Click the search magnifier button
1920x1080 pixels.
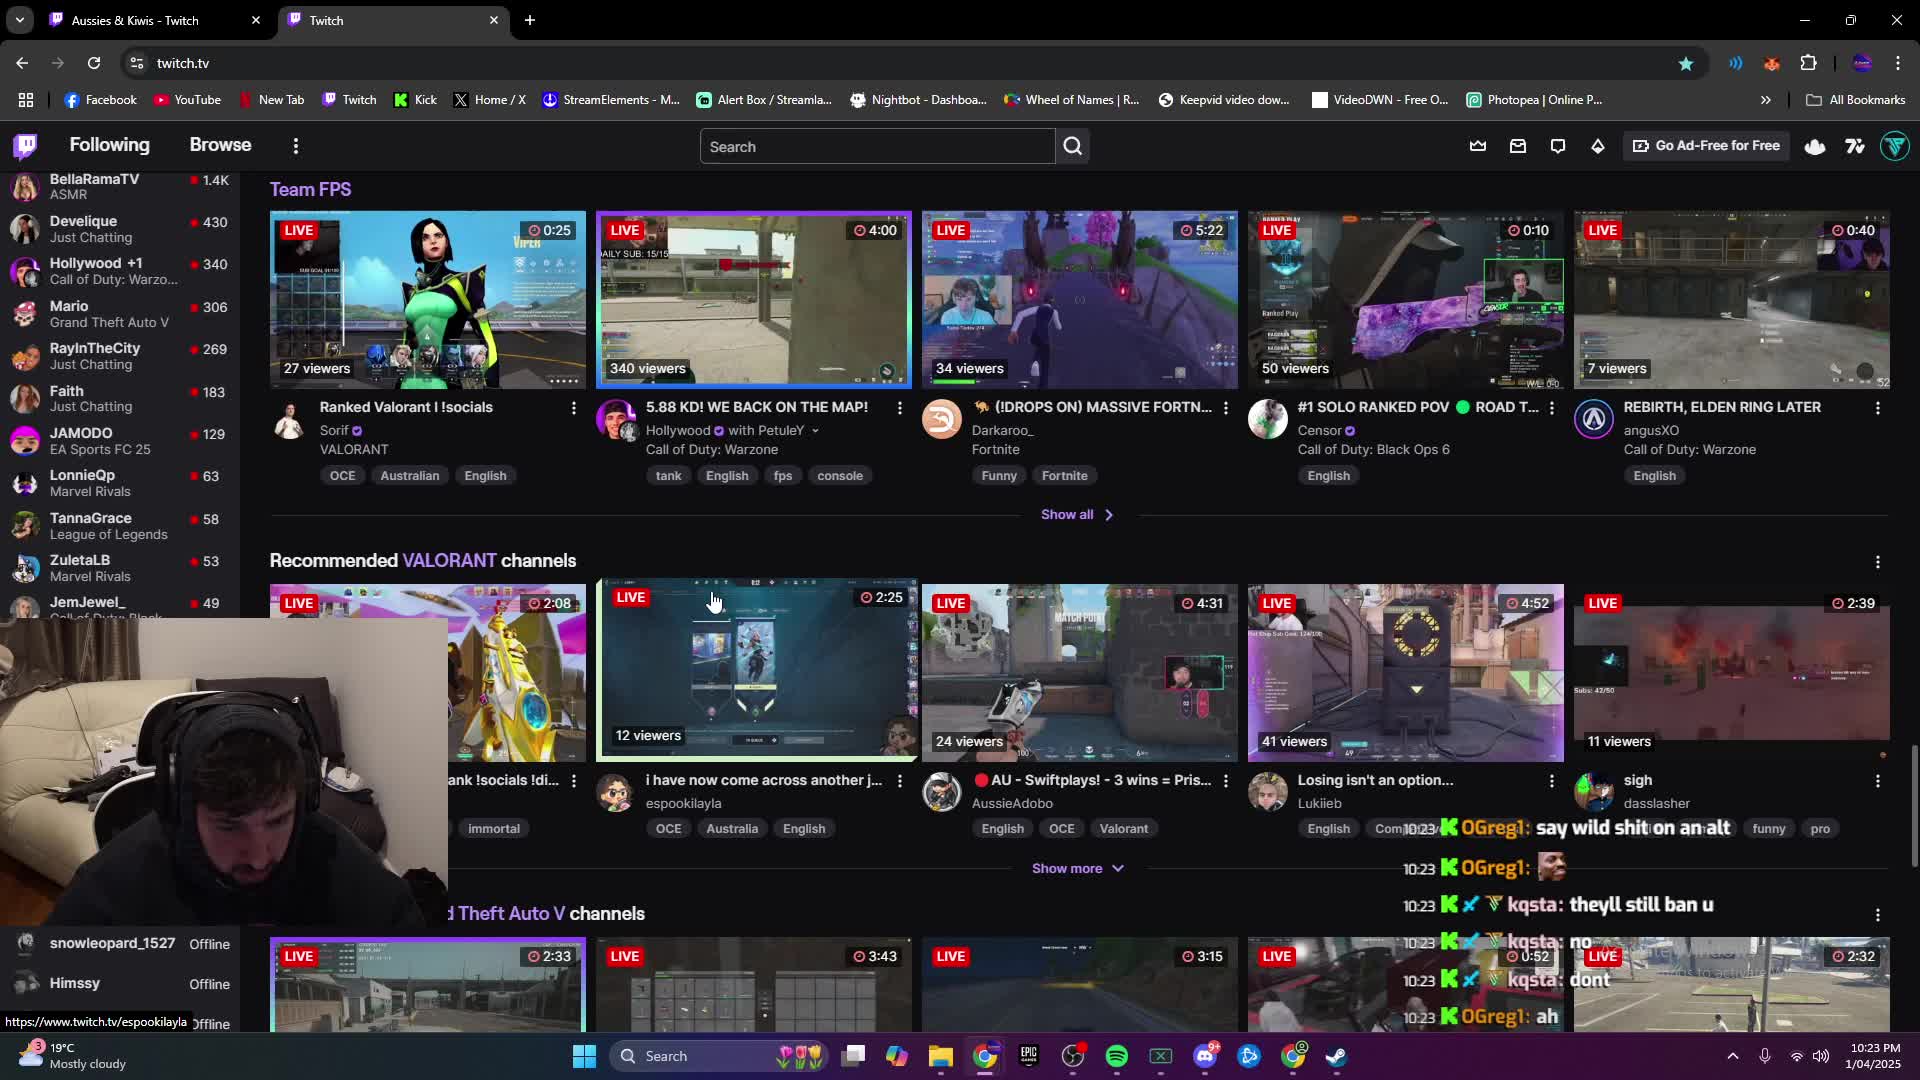tap(1072, 146)
